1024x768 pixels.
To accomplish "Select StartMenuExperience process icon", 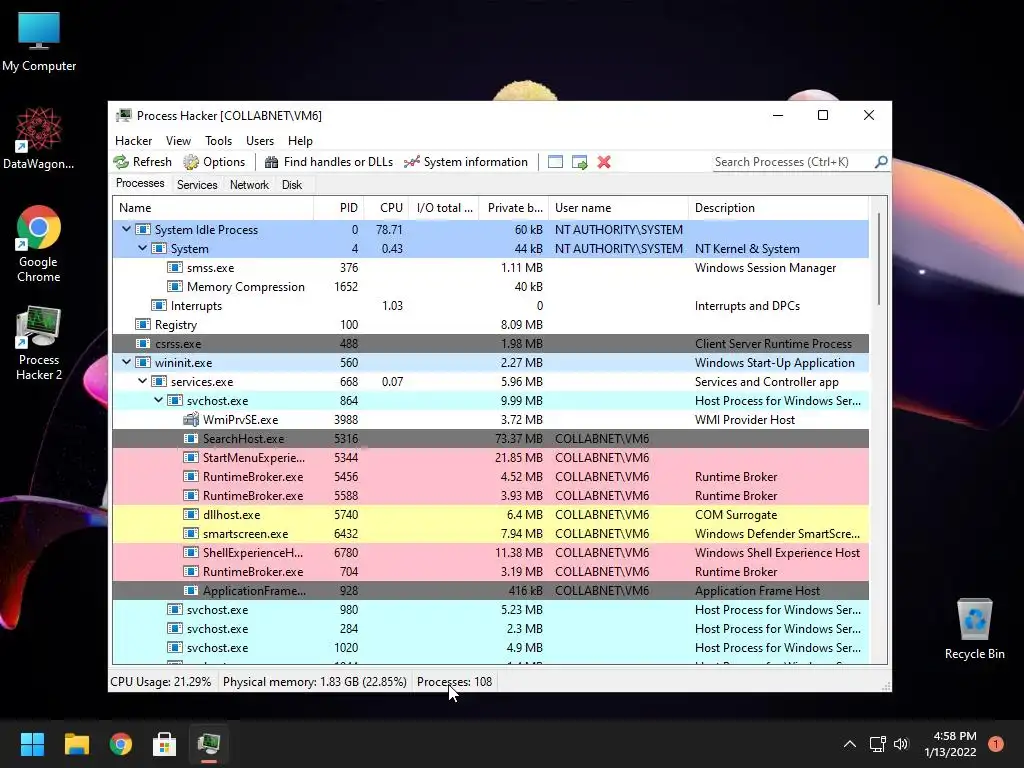I will (191, 457).
